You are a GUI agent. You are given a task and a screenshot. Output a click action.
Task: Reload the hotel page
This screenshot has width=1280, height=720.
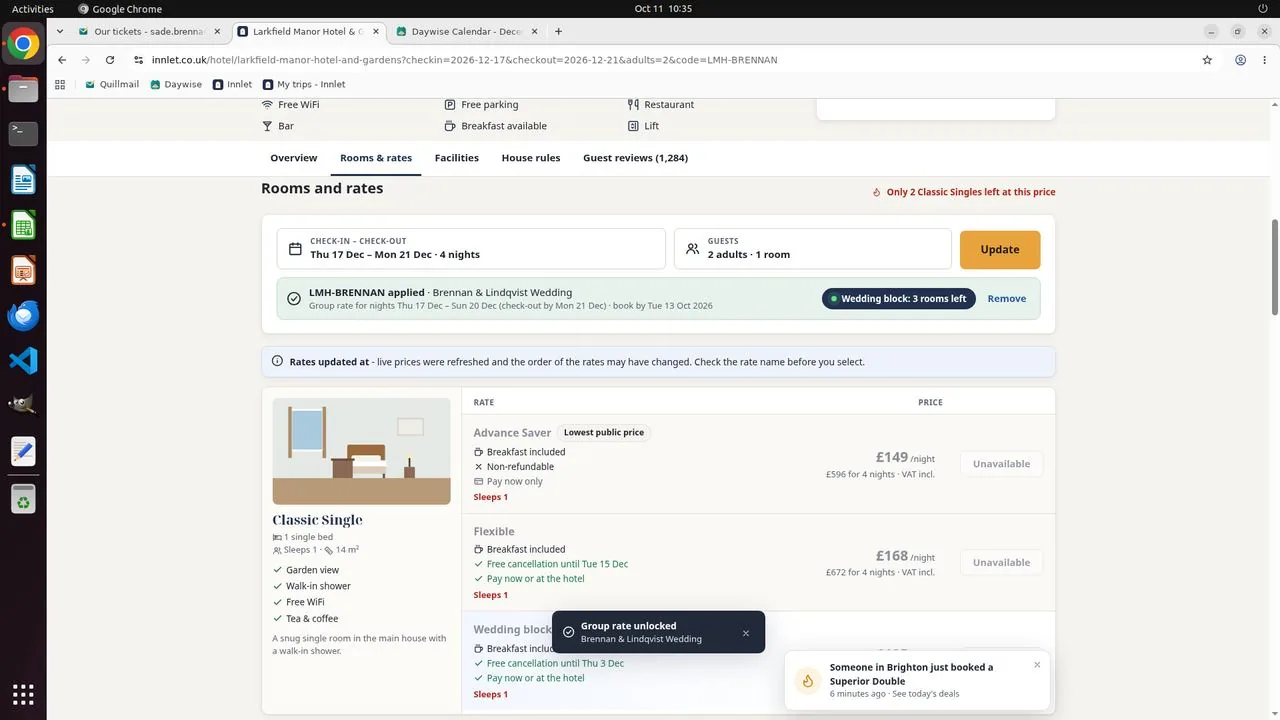coord(110,60)
